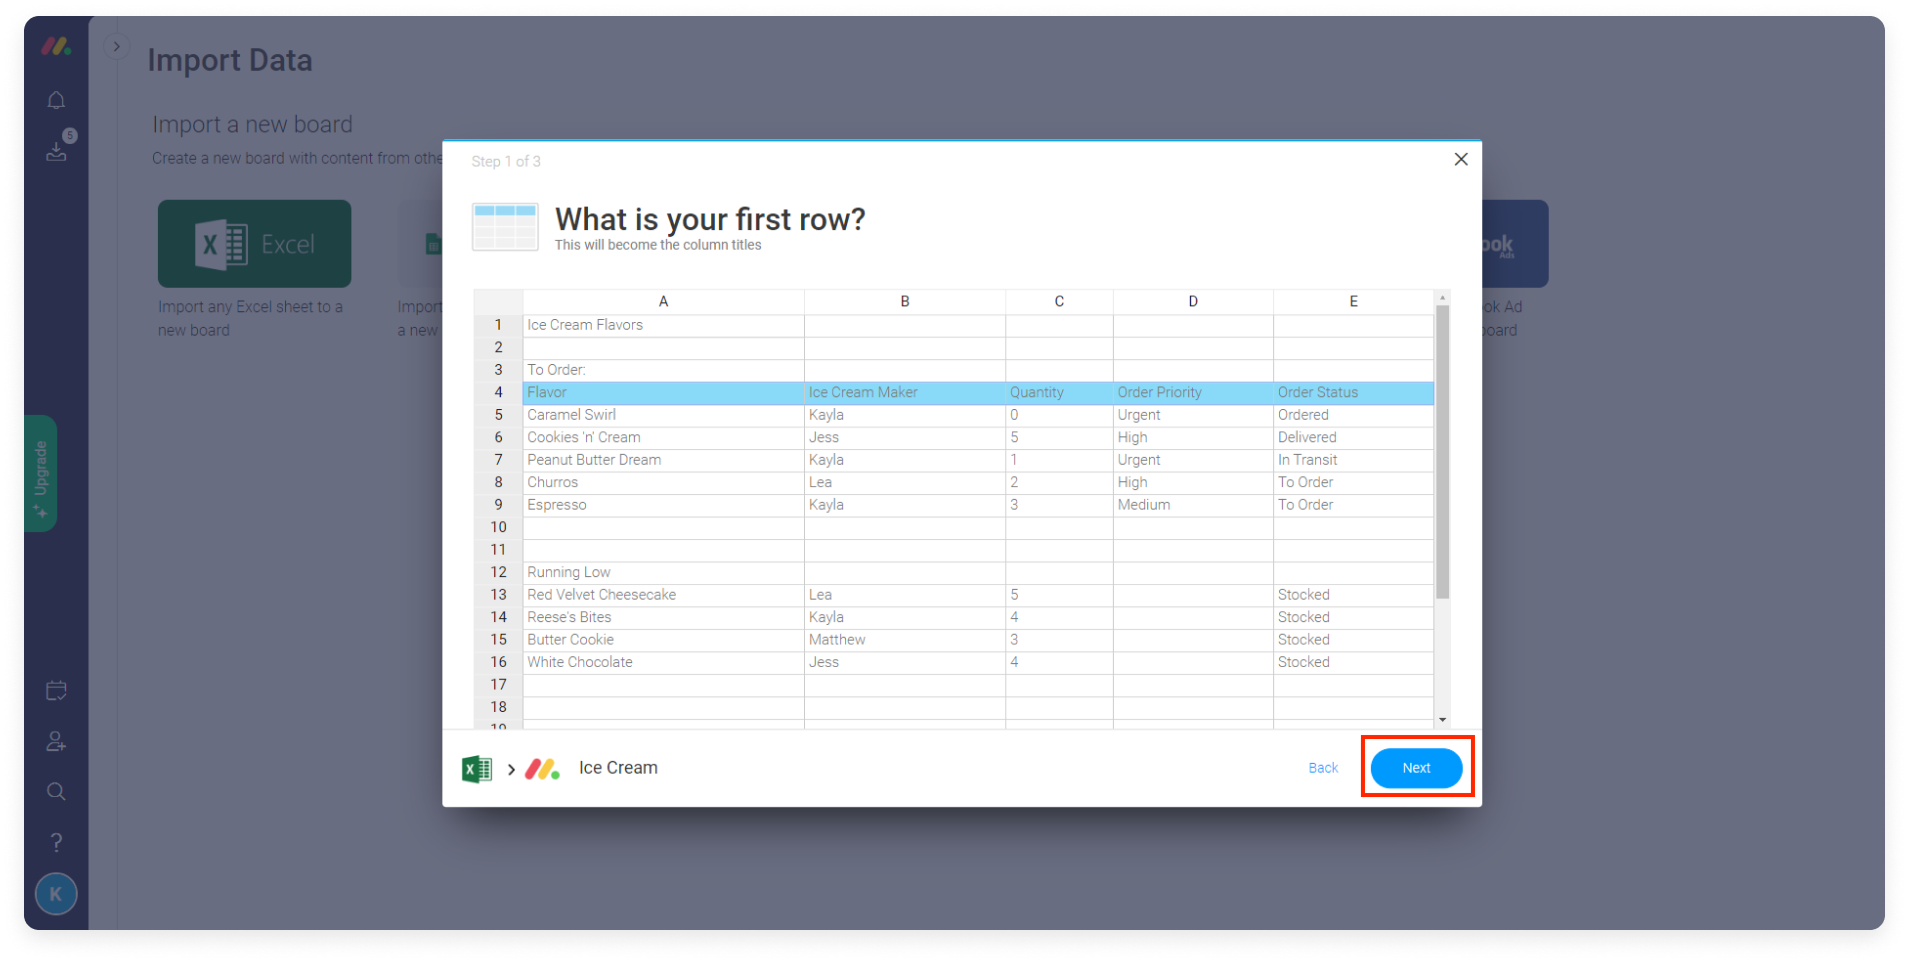
Task: Close the import dialog
Action: (1461, 159)
